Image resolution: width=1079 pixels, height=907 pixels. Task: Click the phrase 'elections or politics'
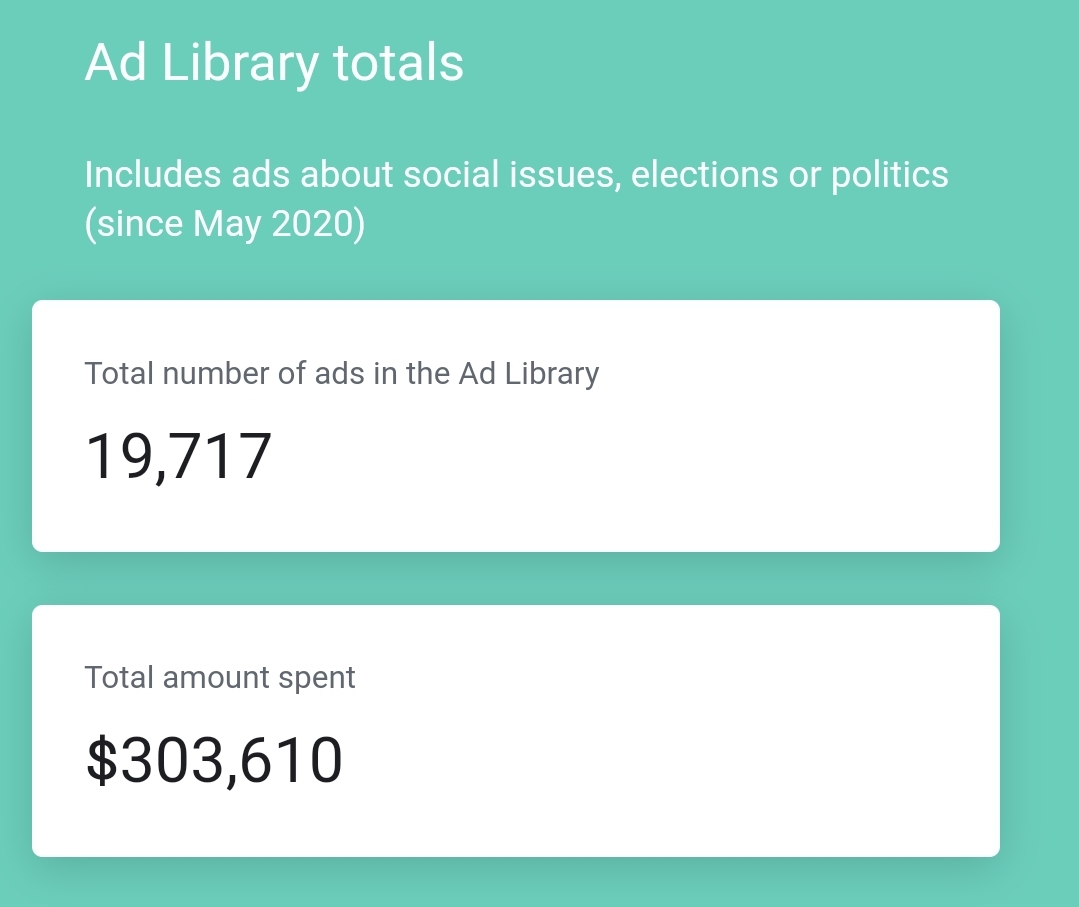click(x=790, y=174)
